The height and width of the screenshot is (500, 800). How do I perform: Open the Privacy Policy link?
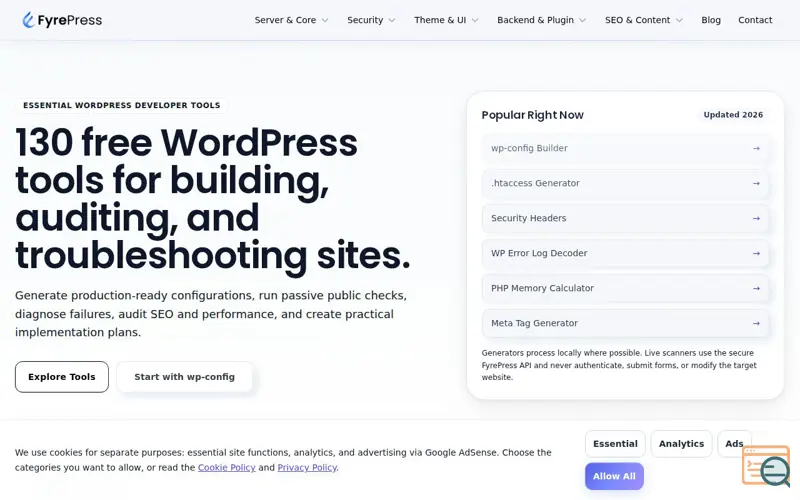coord(307,467)
